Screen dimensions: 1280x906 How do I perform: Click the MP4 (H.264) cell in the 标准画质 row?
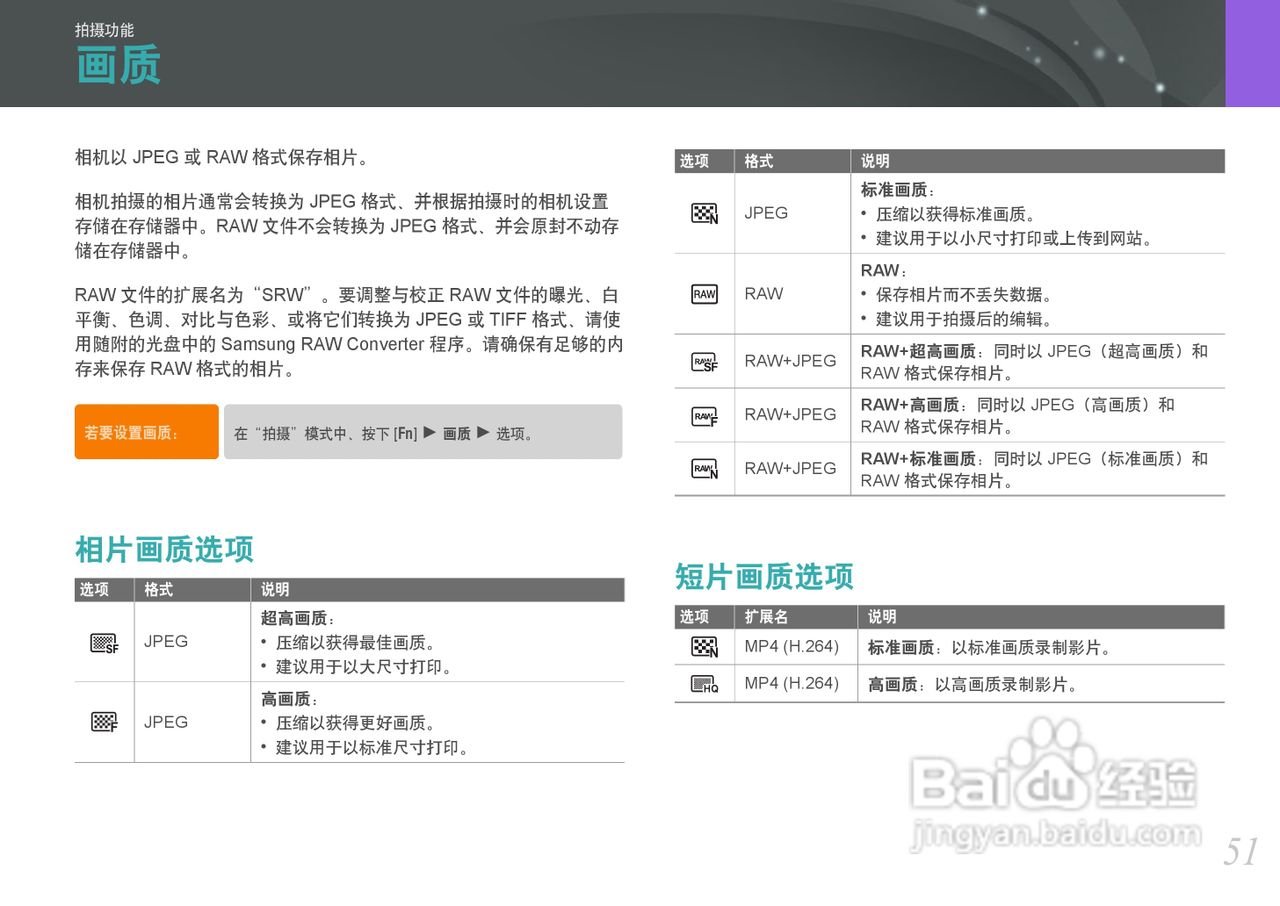click(792, 647)
